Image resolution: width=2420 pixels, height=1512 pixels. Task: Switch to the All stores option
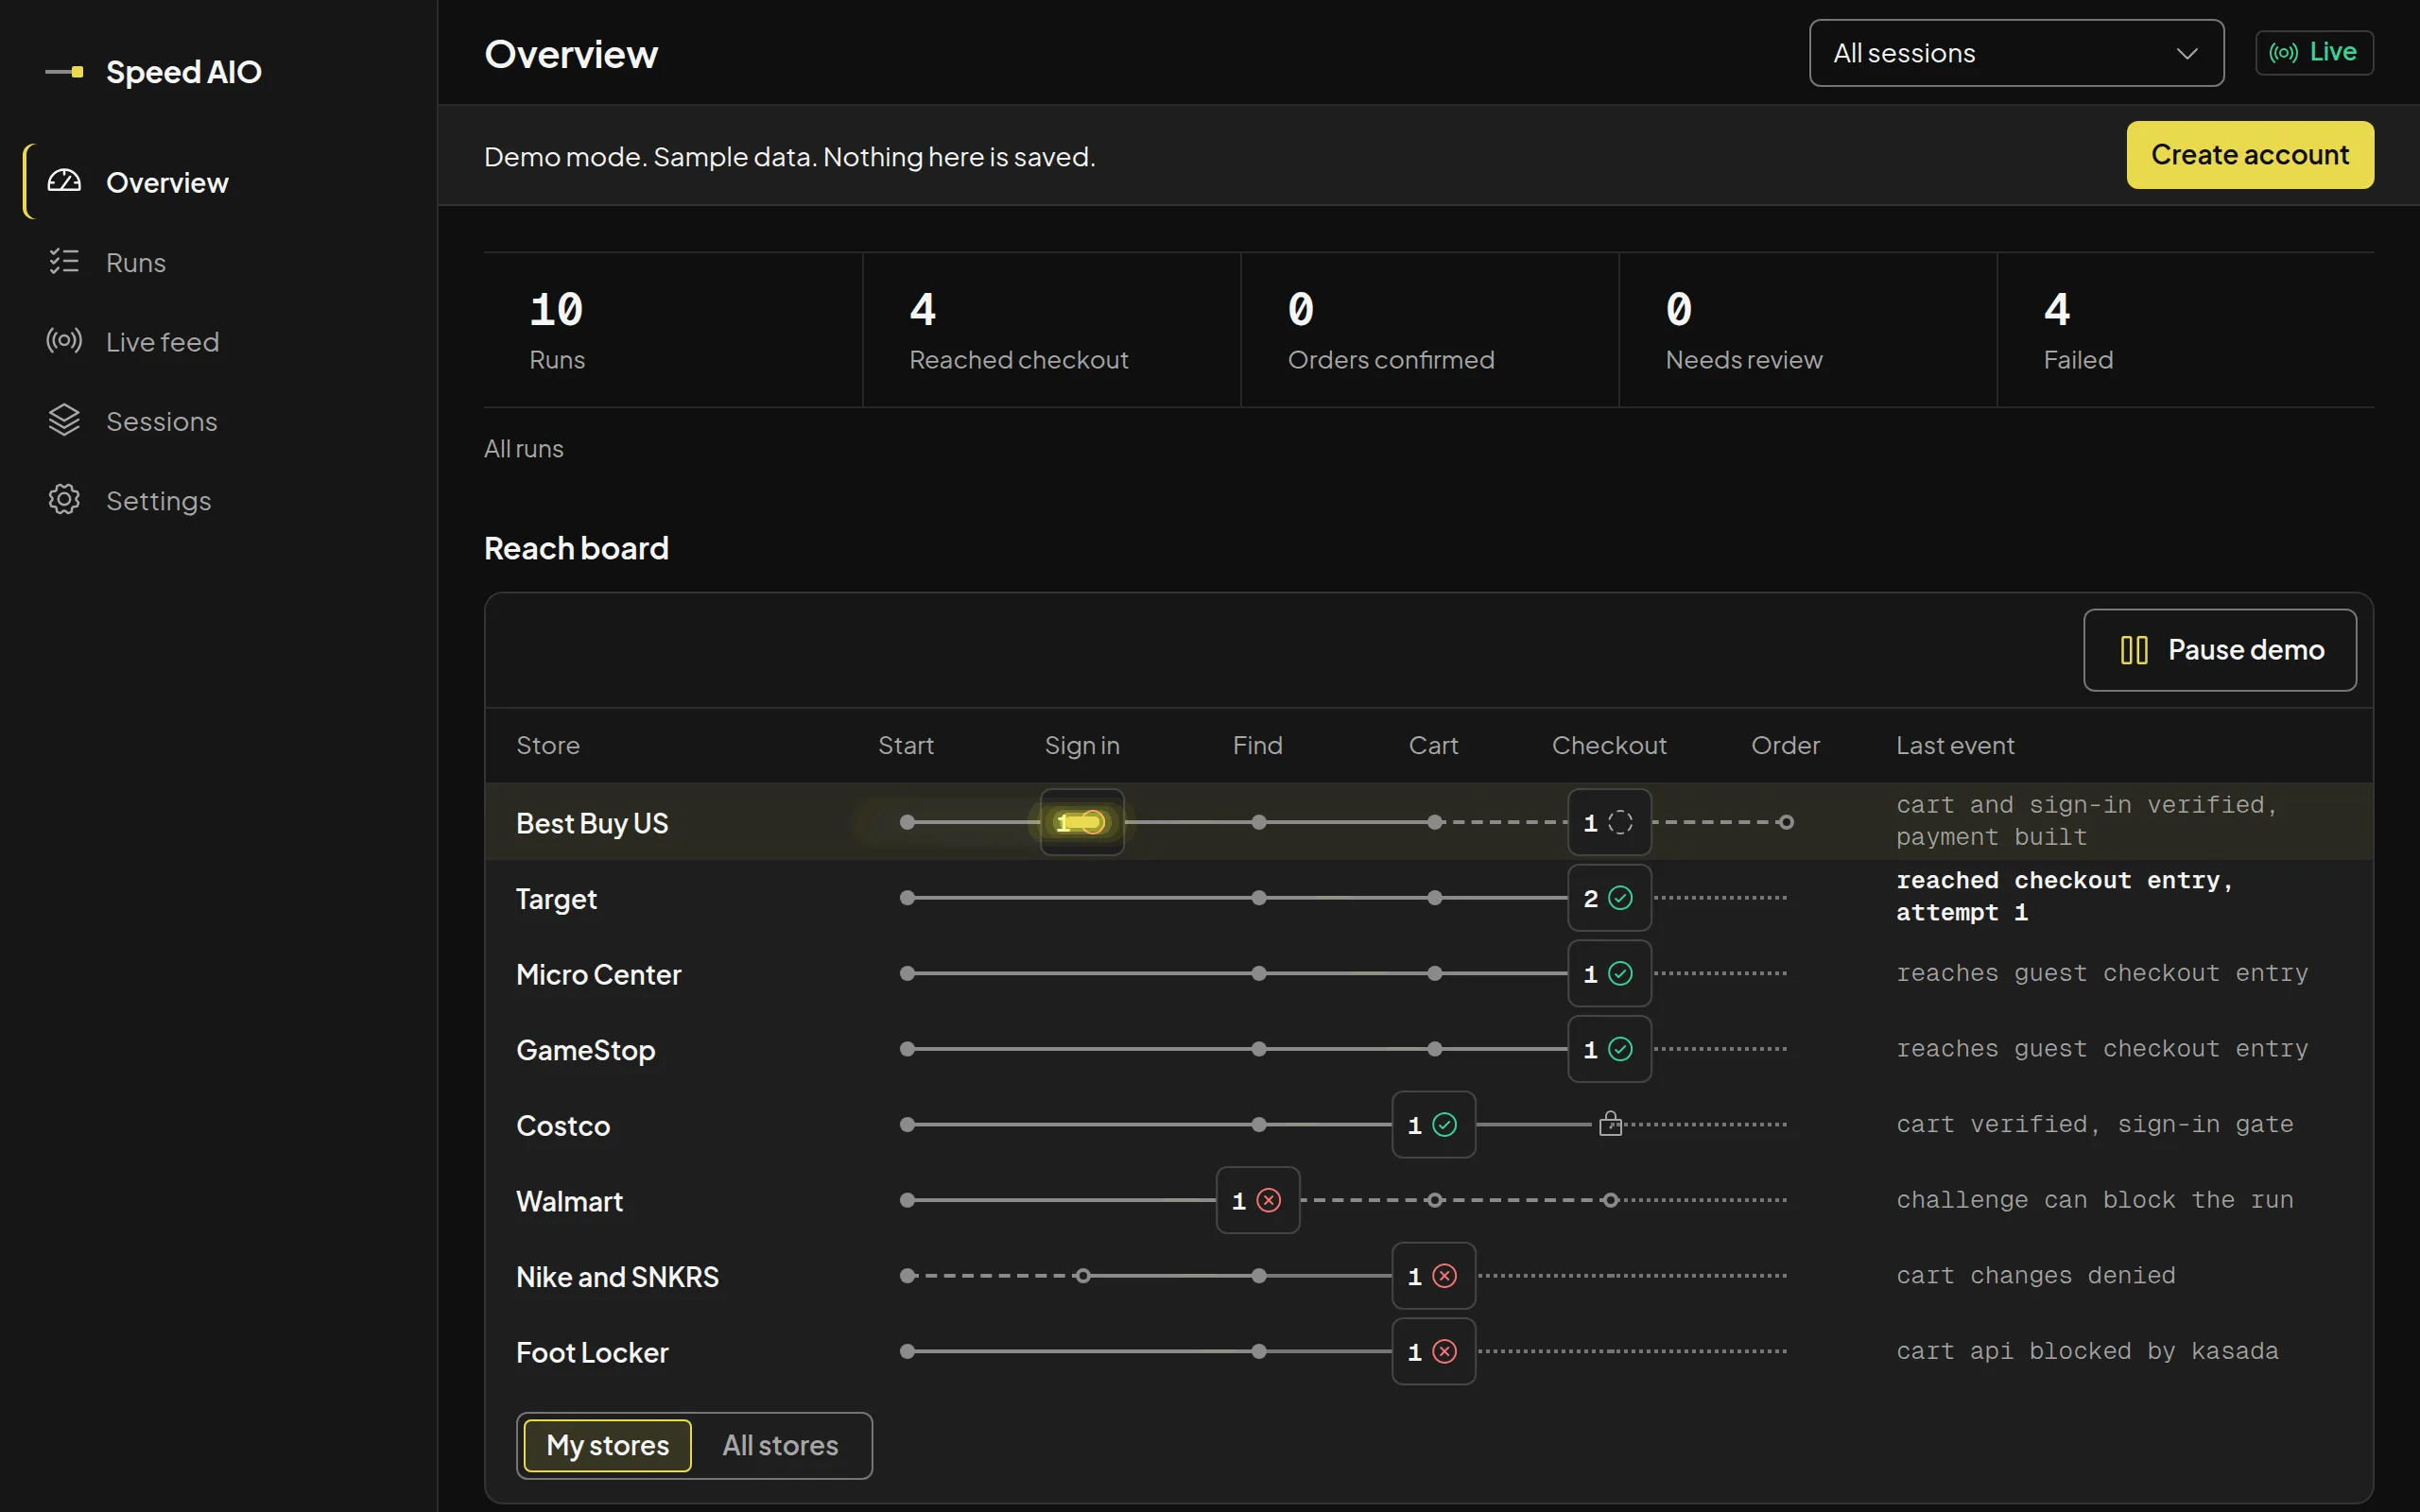pyautogui.click(x=780, y=1445)
